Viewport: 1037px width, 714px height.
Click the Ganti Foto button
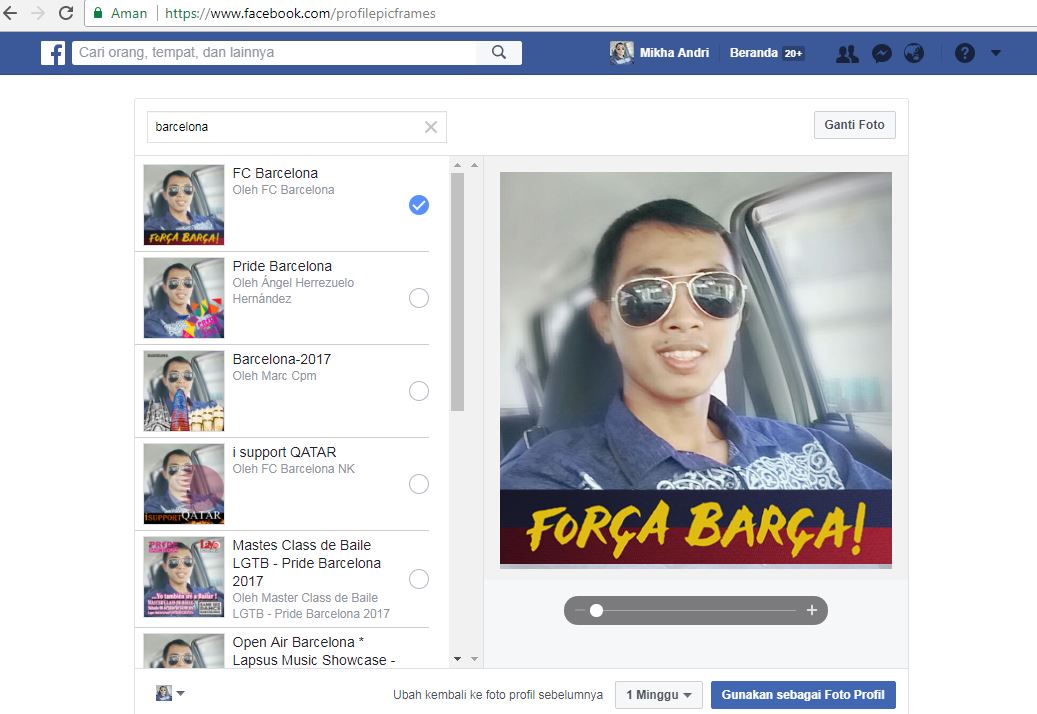click(854, 125)
